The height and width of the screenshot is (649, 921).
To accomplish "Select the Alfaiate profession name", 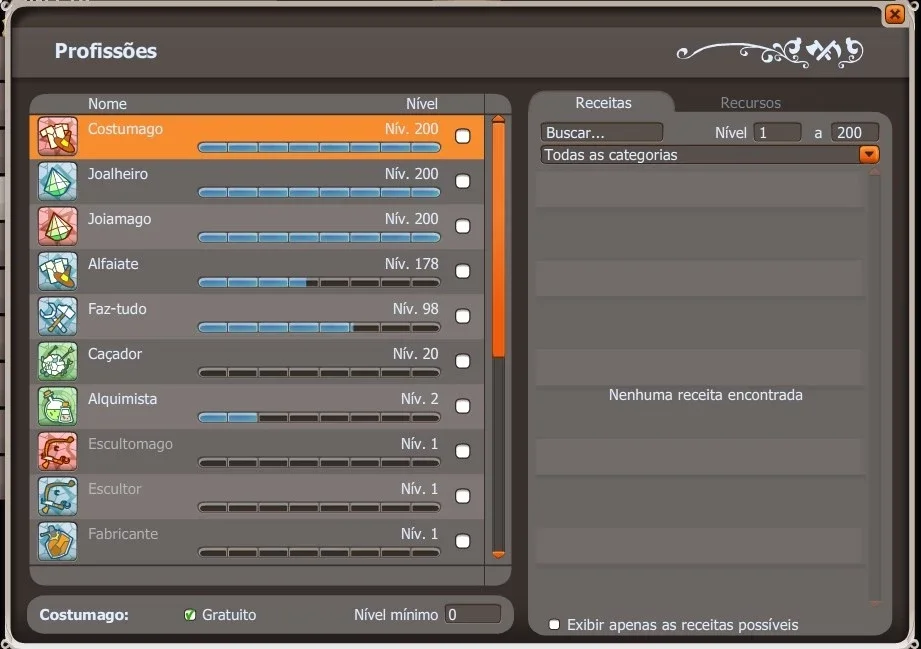I will [x=113, y=264].
